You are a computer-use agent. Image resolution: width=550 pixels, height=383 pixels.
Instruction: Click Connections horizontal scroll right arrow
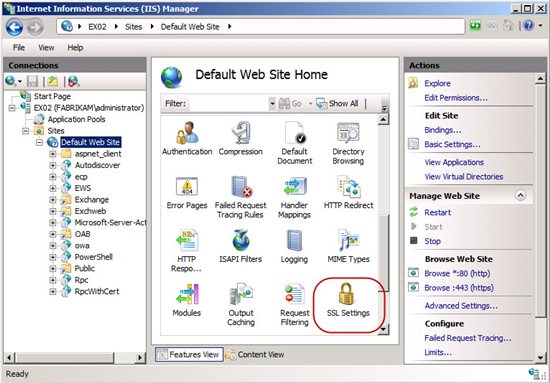click(x=140, y=357)
